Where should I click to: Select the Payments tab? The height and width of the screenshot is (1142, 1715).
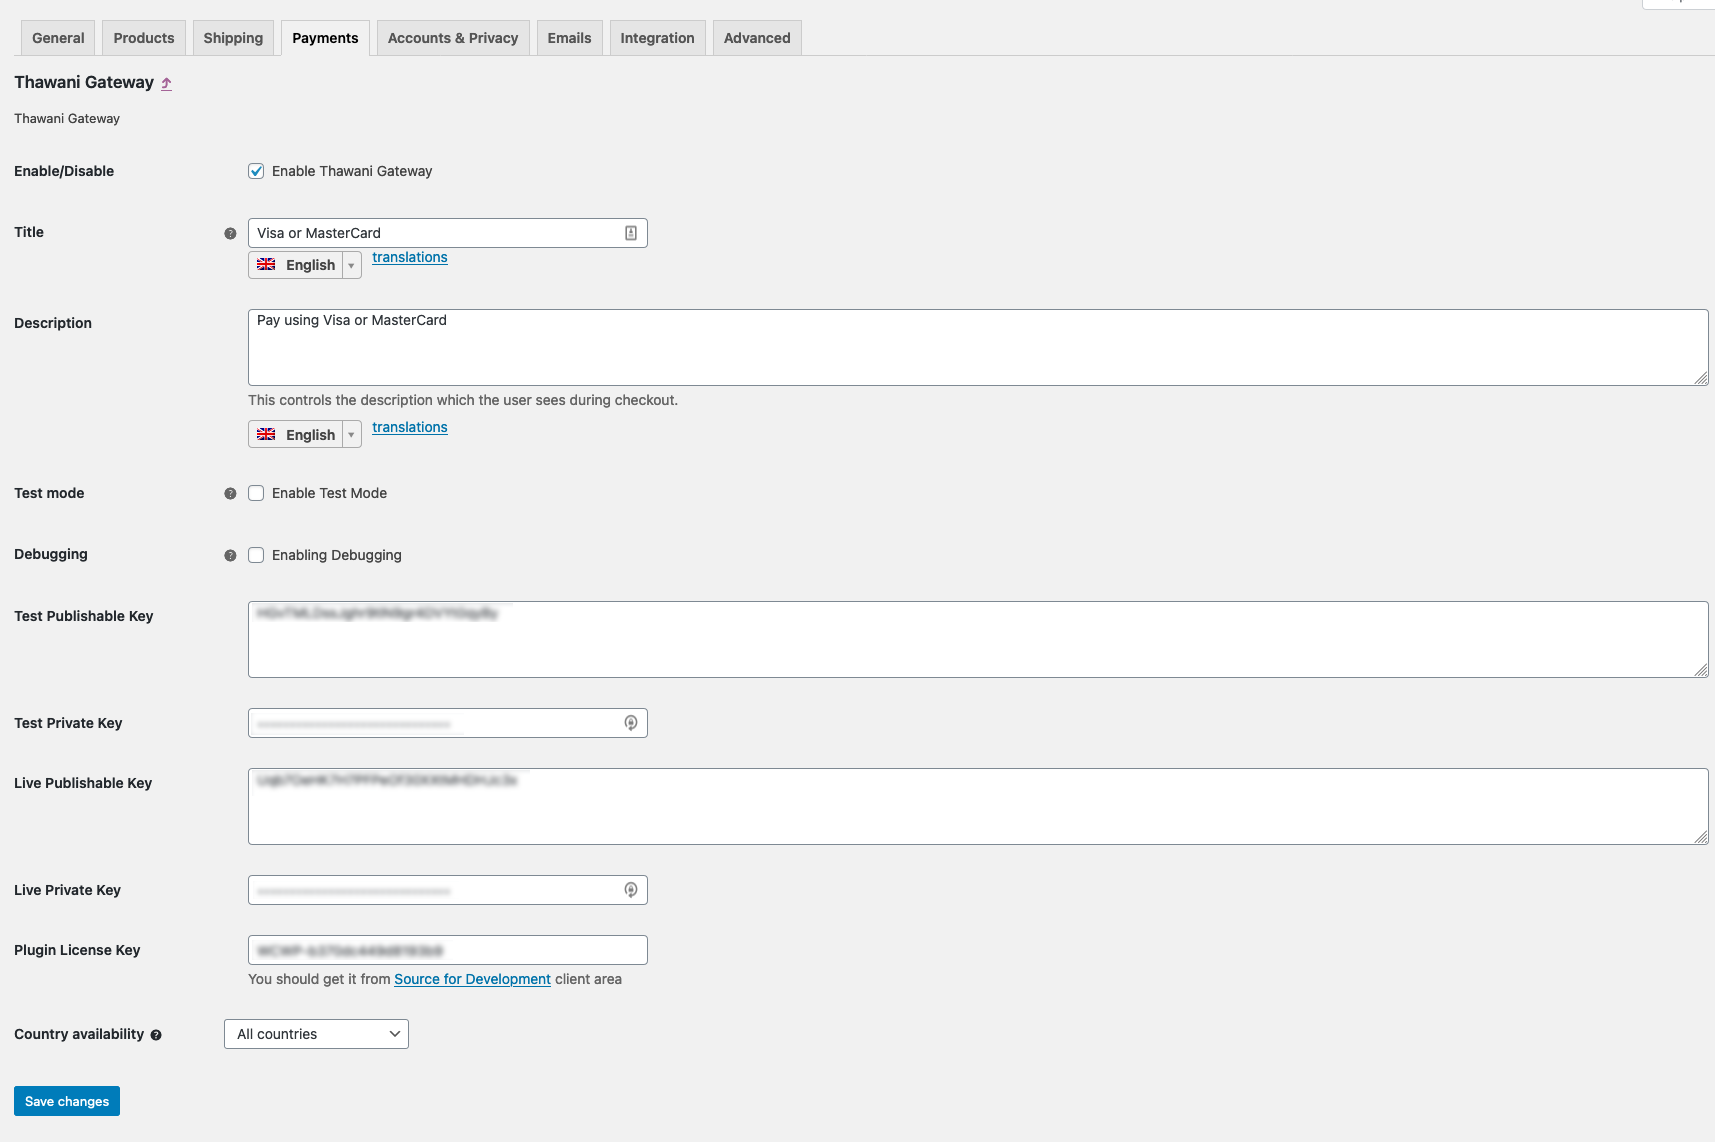coord(325,38)
